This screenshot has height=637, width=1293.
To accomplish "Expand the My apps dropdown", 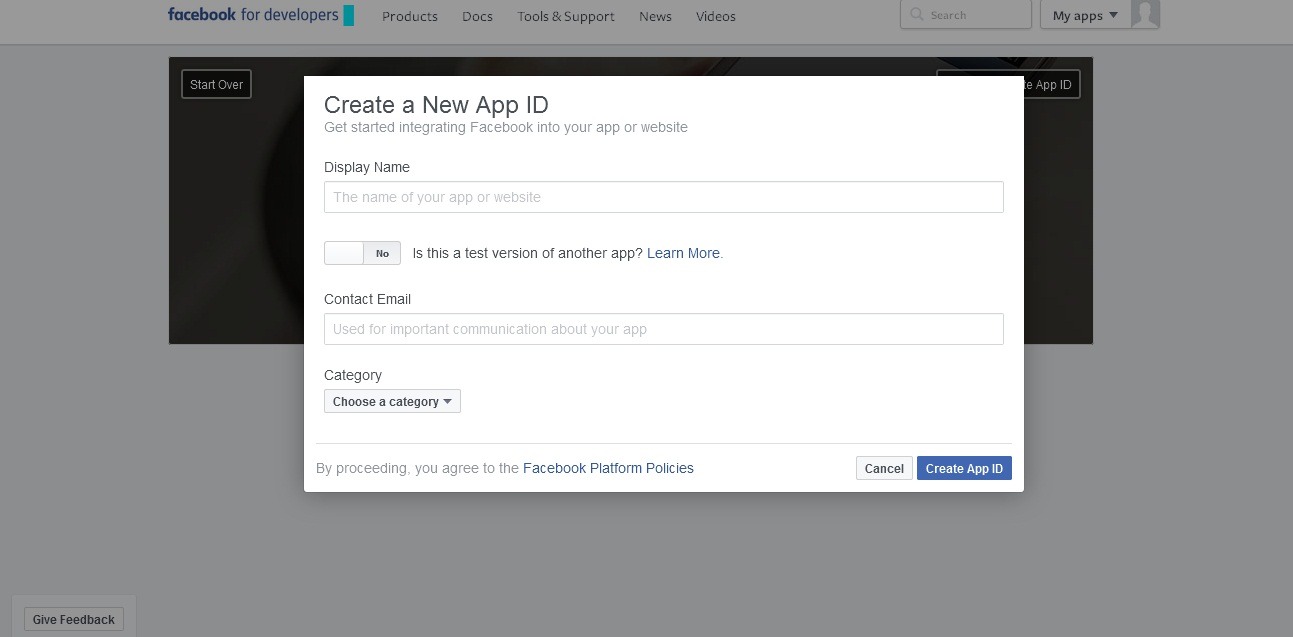I will 1085,15.
